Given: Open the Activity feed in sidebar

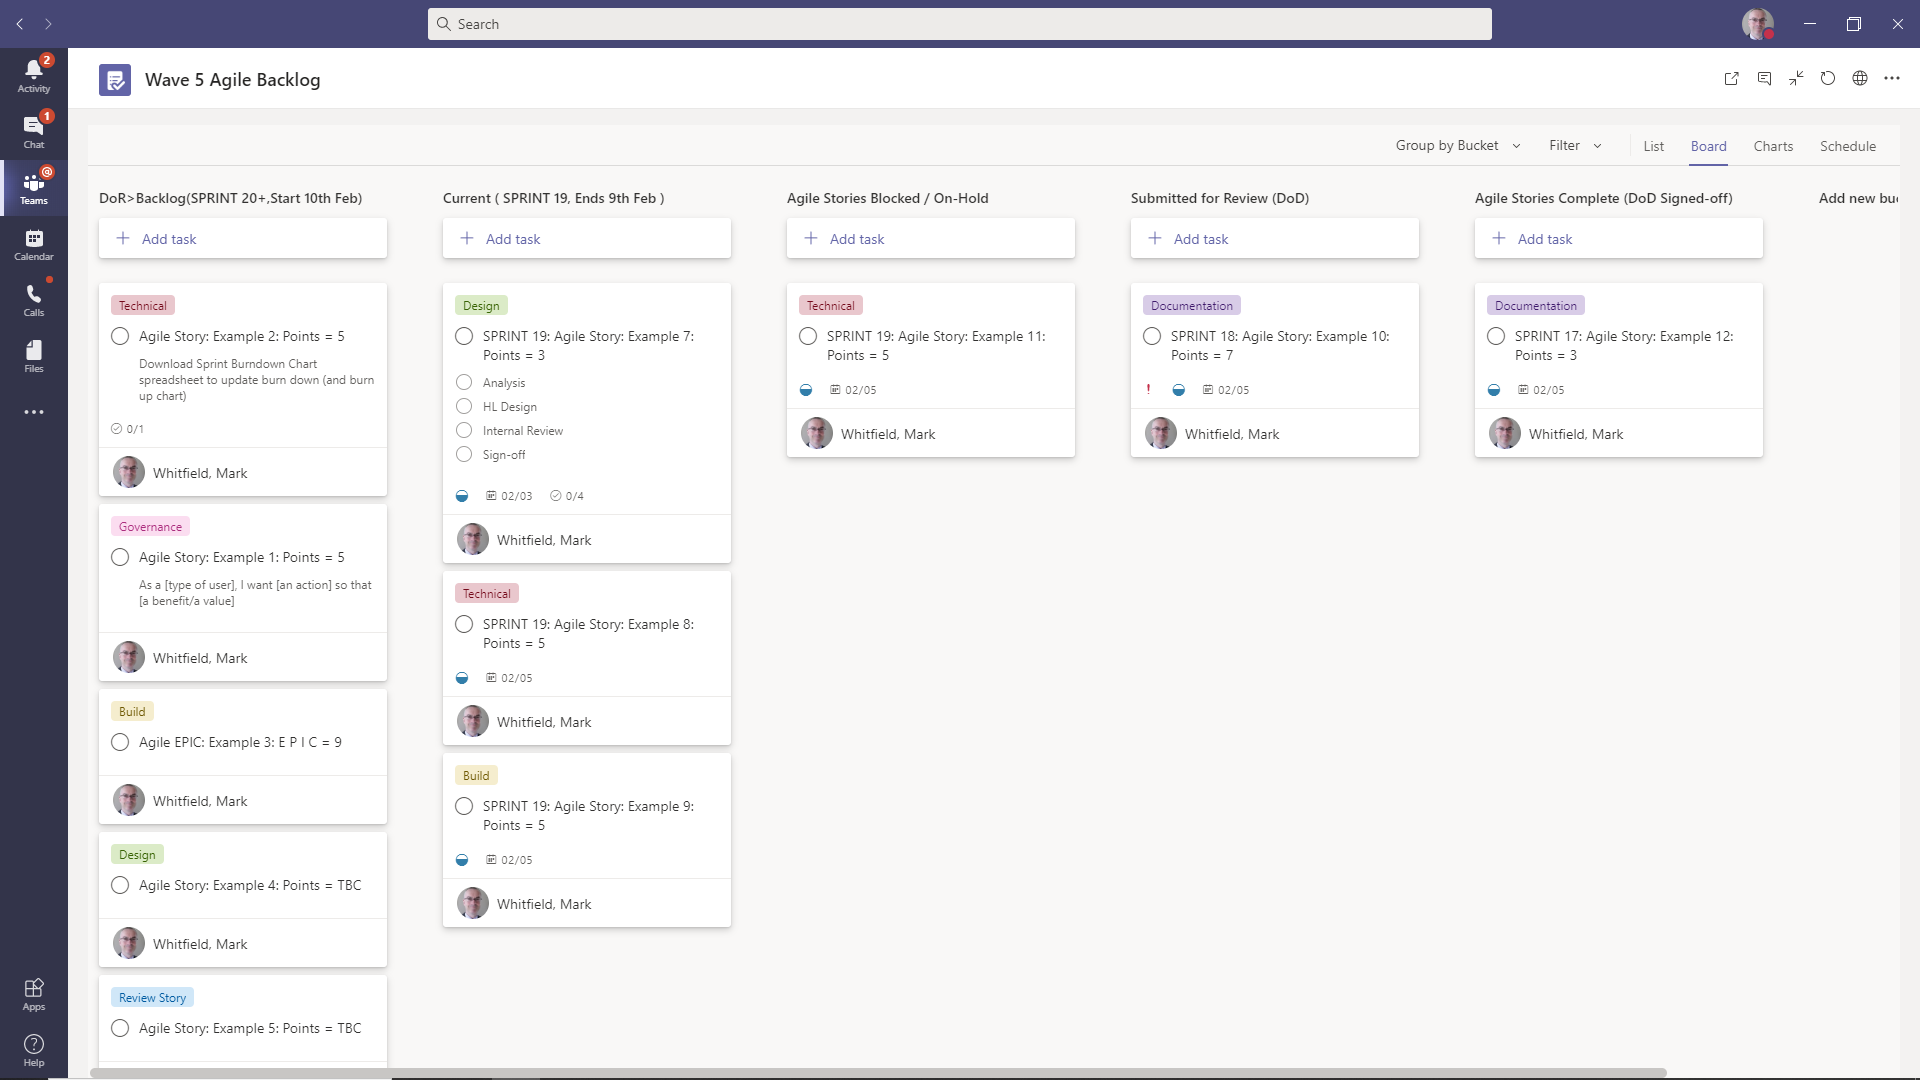Looking at the screenshot, I should pyautogui.click(x=33, y=75).
